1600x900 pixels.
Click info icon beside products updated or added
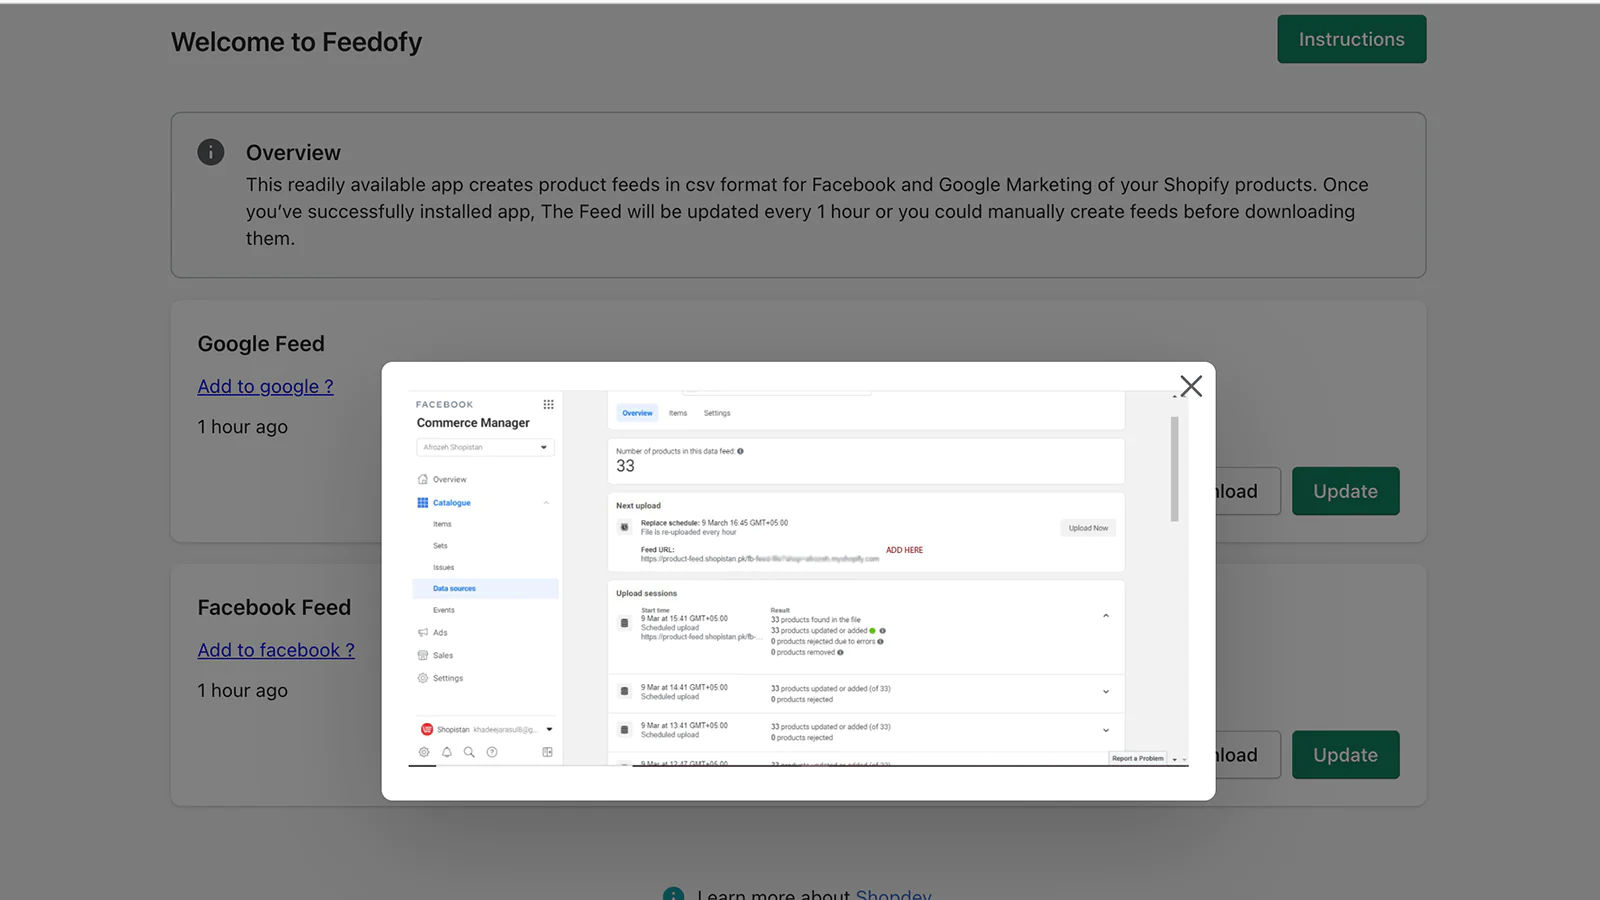882,631
